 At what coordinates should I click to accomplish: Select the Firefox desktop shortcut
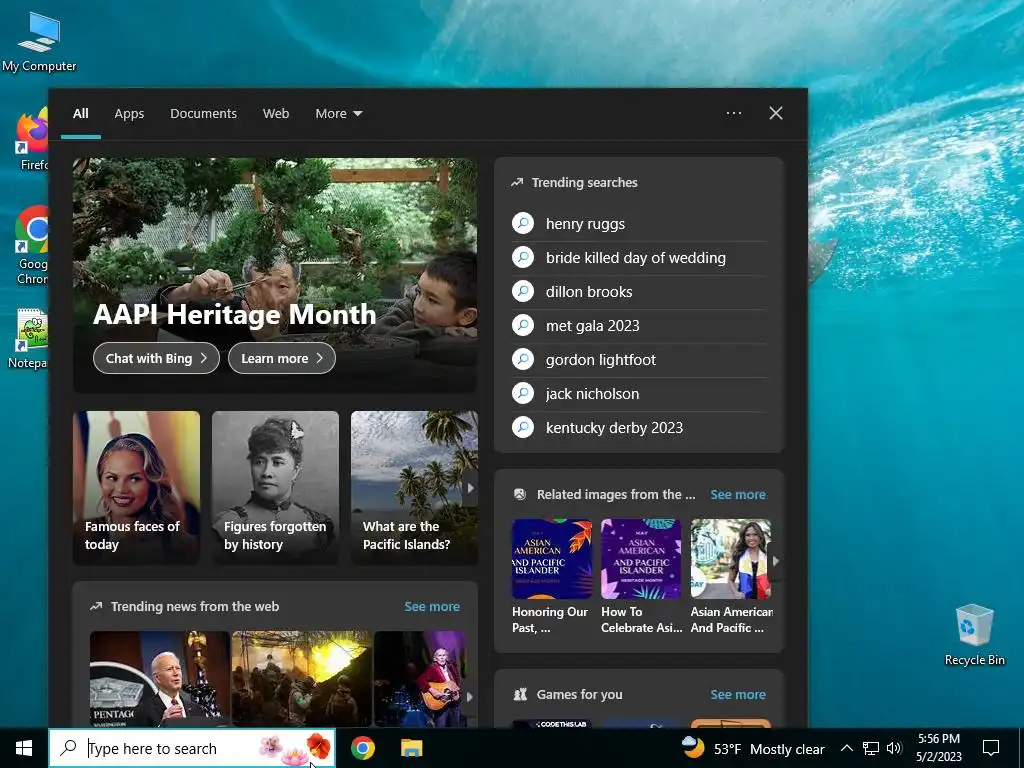pos(32,140)
